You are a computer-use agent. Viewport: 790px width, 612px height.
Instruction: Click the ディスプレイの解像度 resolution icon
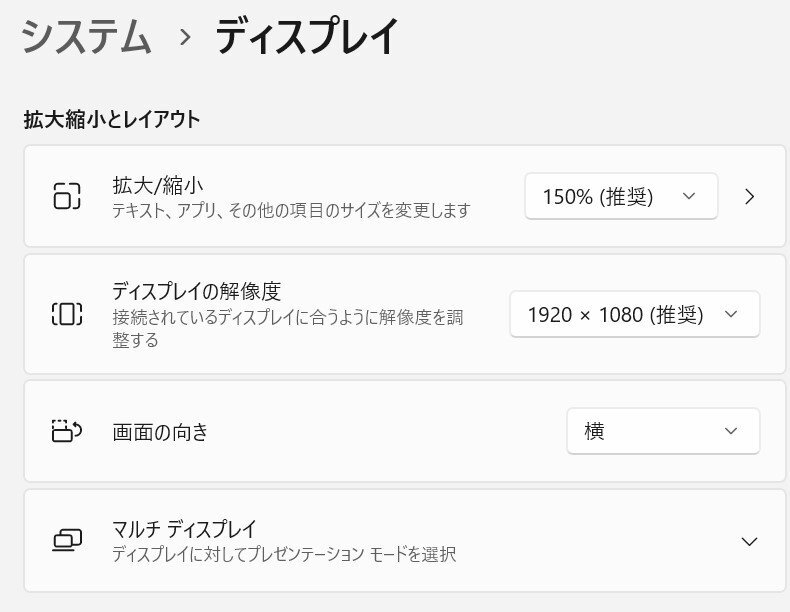66,314
